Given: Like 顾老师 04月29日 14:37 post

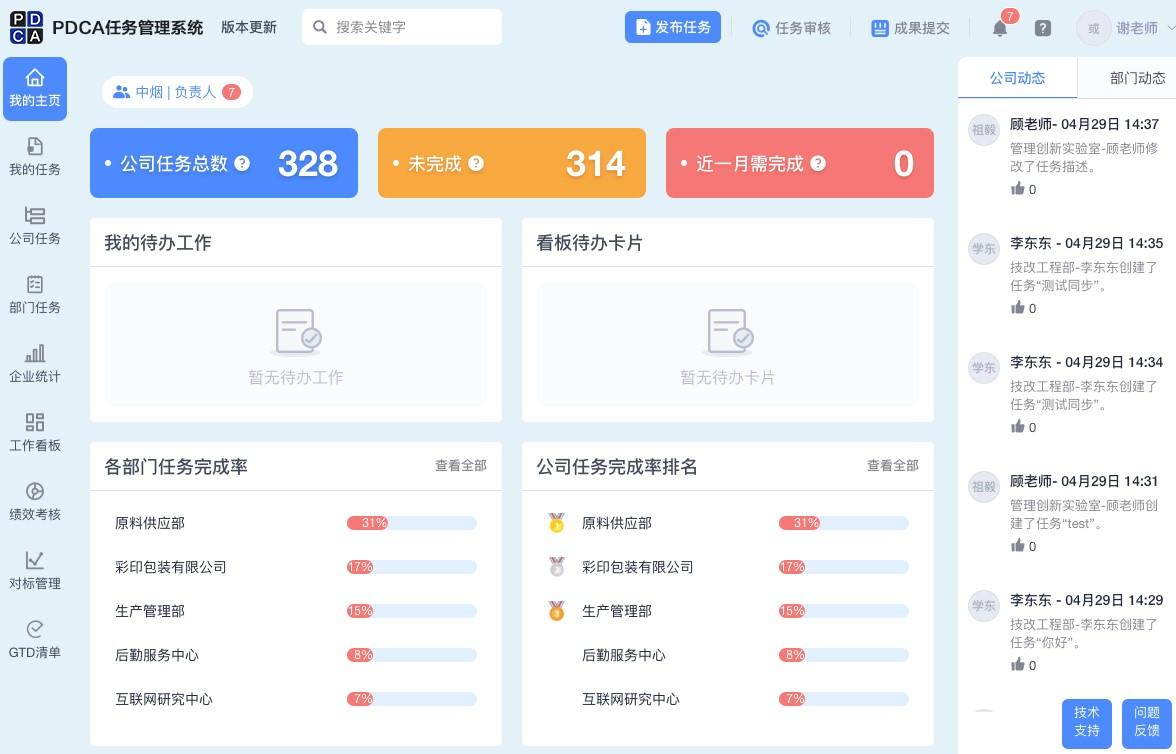Looking at the screenshot, I should tap(1018, 188).
